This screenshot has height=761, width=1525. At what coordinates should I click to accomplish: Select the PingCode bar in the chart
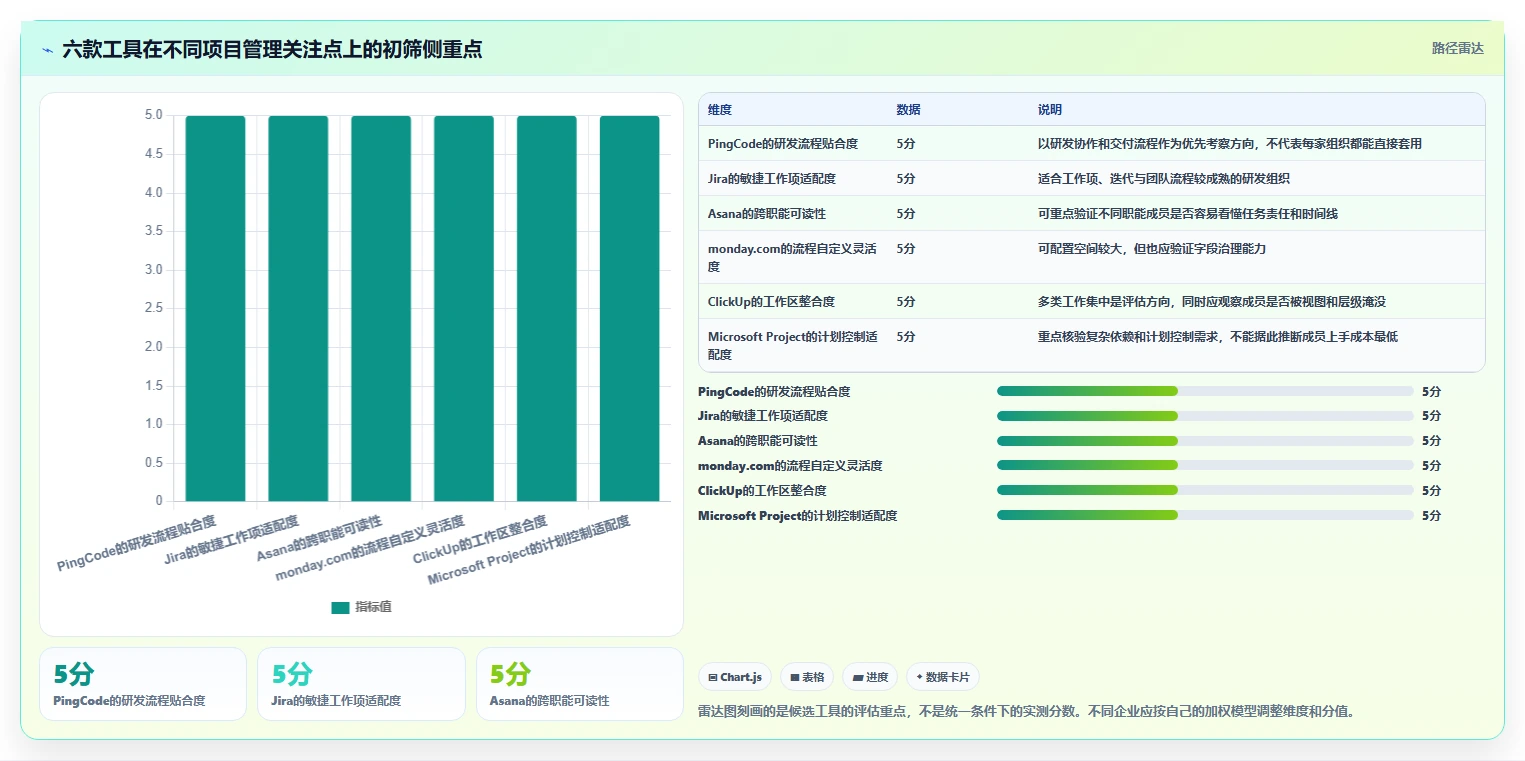(x=215, y=308)
